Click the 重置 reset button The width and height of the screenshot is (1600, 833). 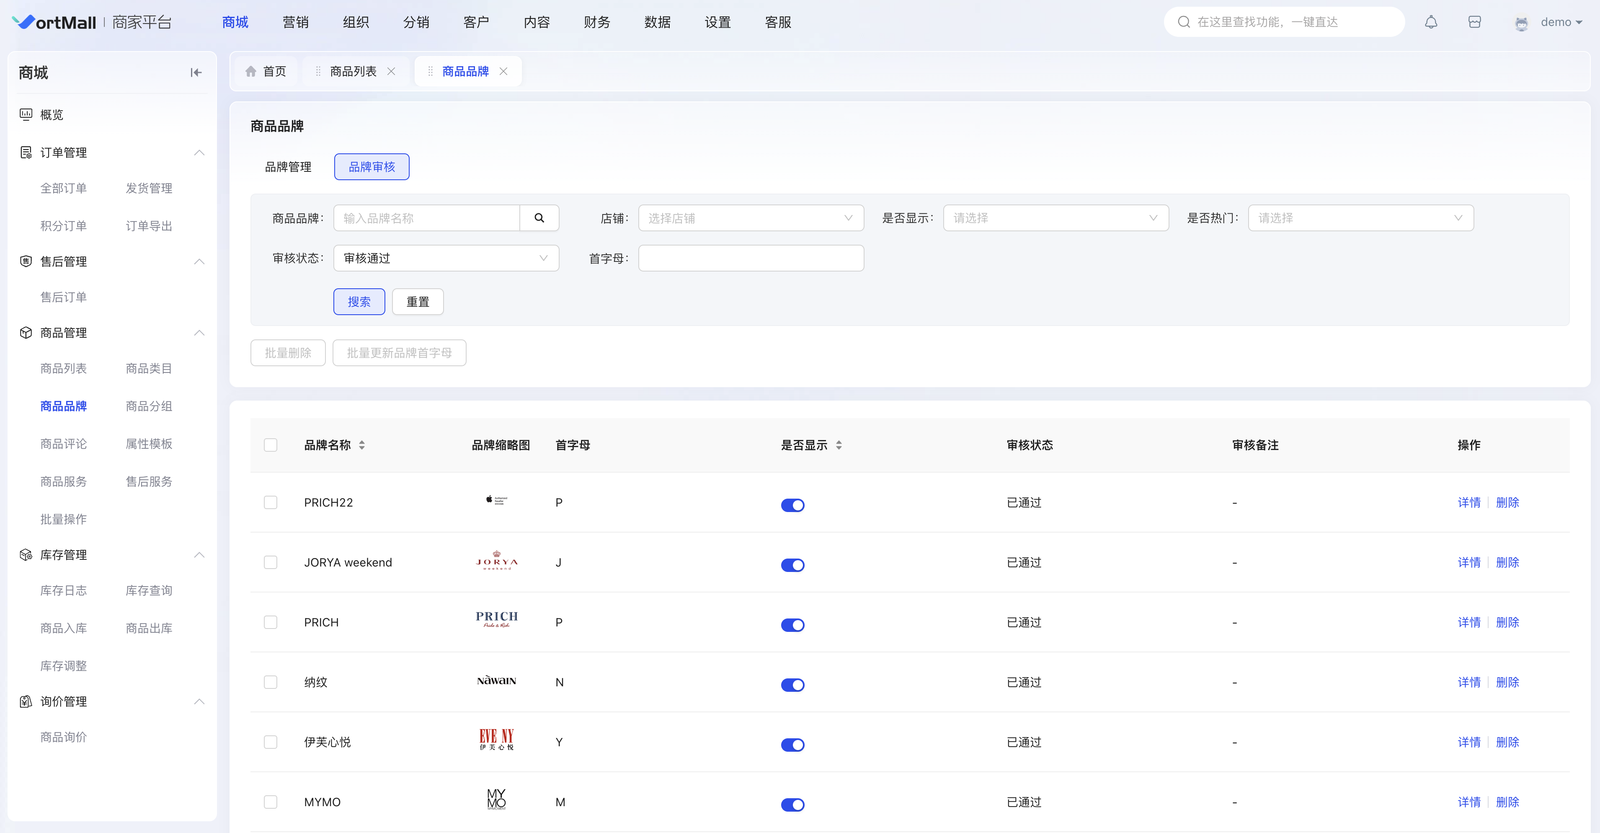418,302
